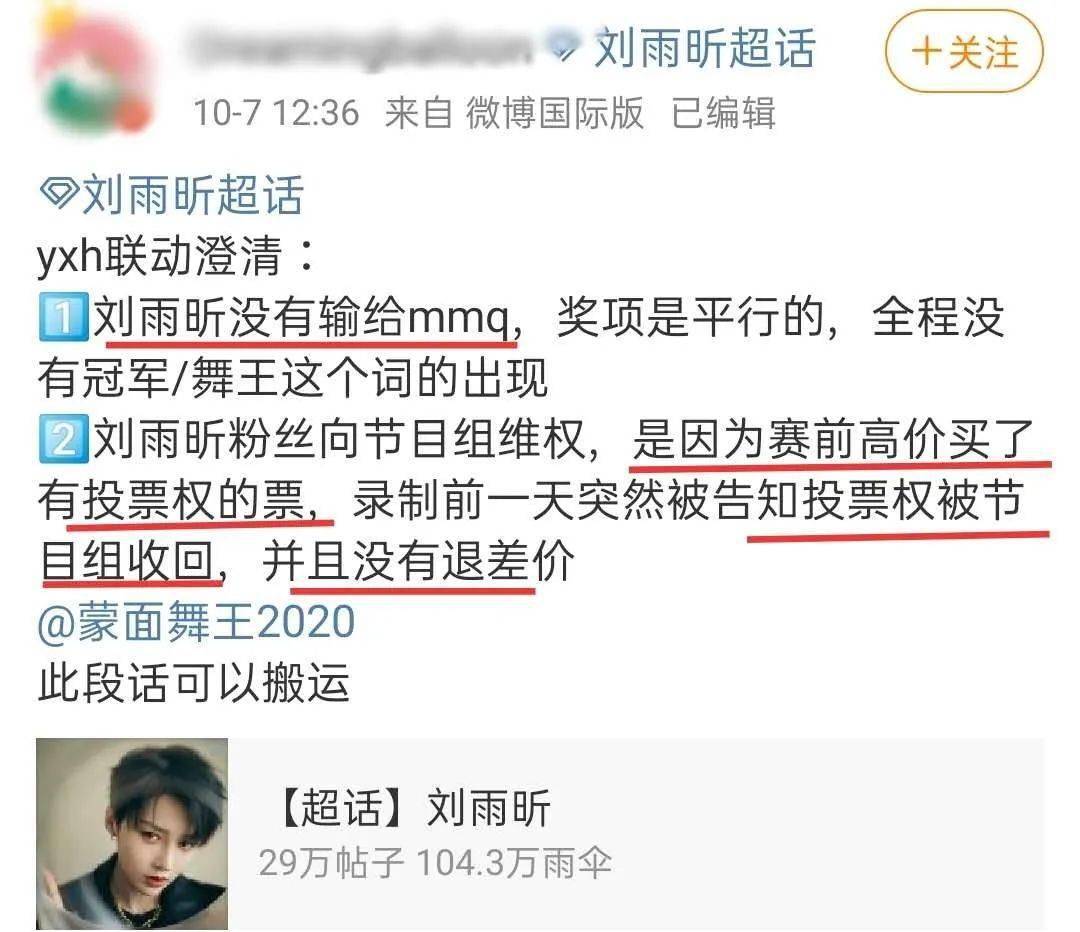Click the 29万帖子 104.3万雨伞 stats line
This screenshot has width=1080, height=932.
click(x=435, y=863)
